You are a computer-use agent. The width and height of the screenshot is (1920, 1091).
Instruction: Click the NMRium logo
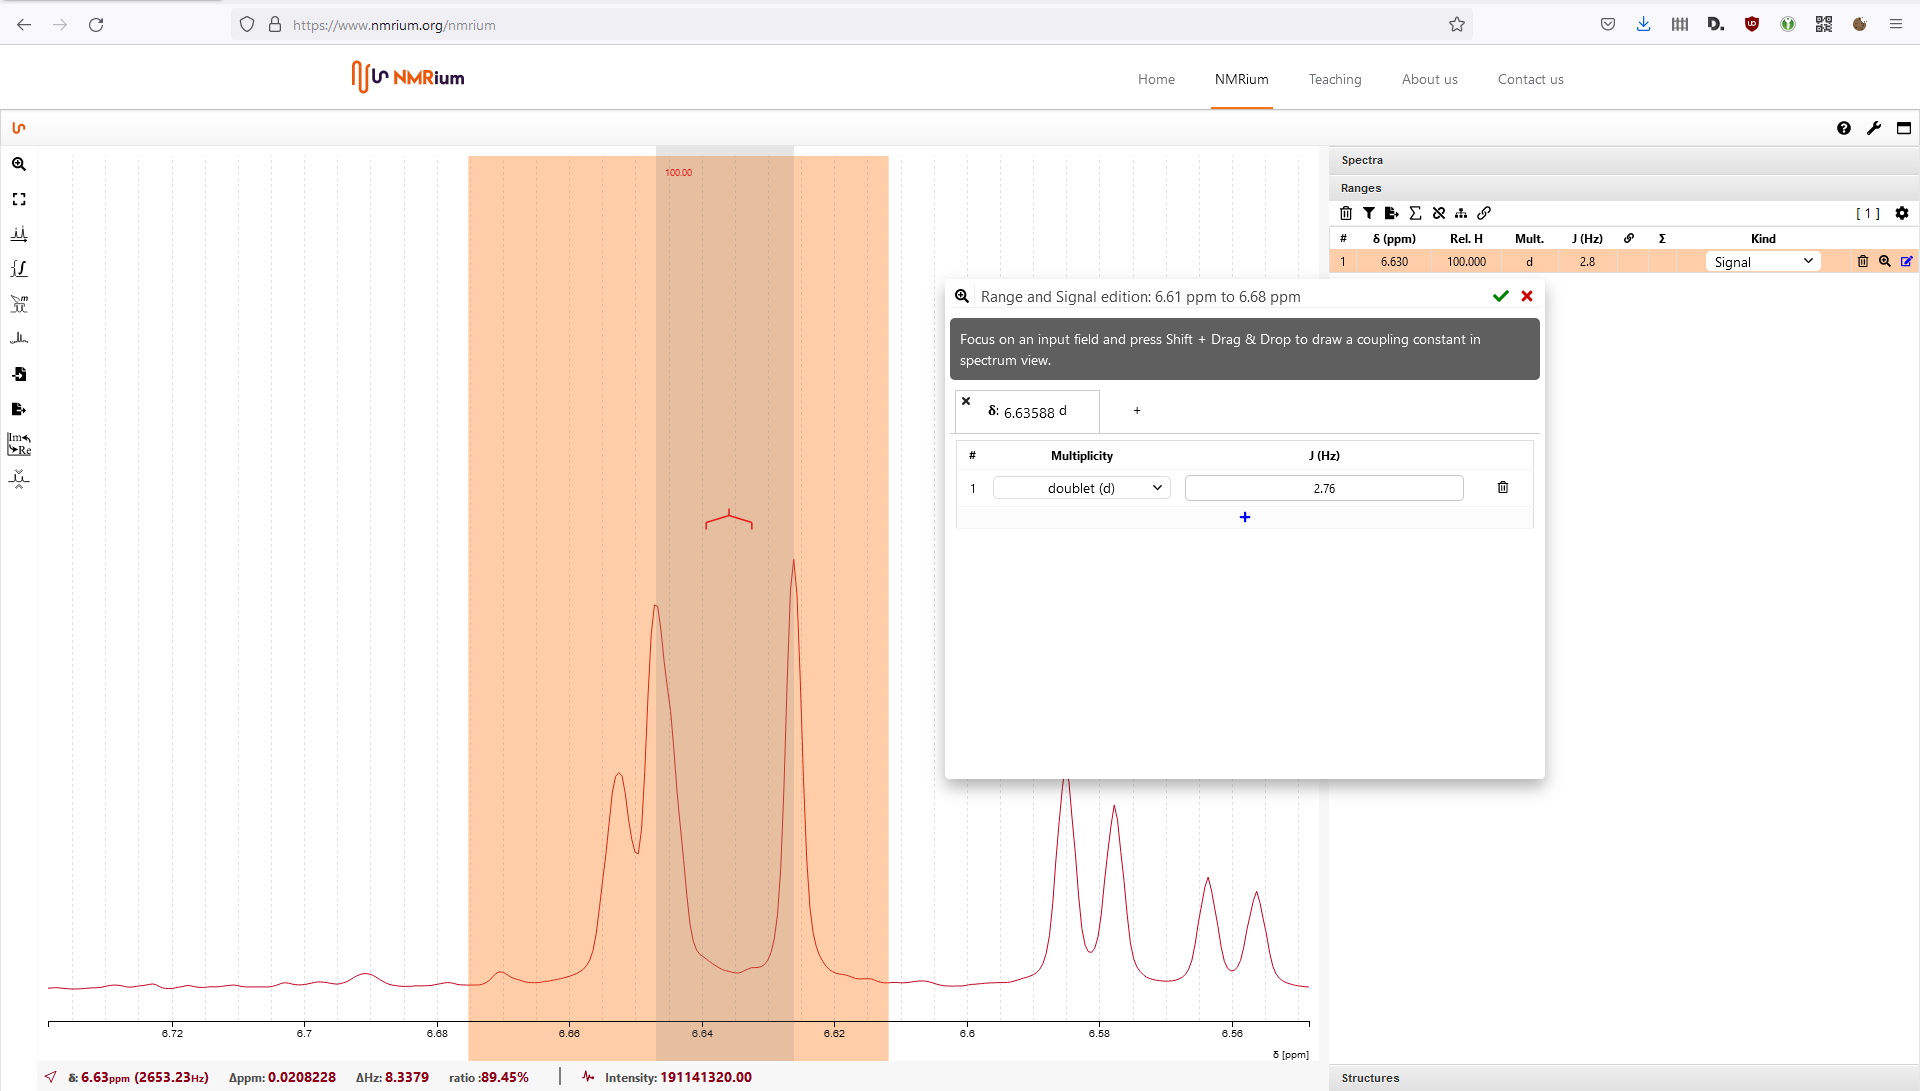coord(408,77)
